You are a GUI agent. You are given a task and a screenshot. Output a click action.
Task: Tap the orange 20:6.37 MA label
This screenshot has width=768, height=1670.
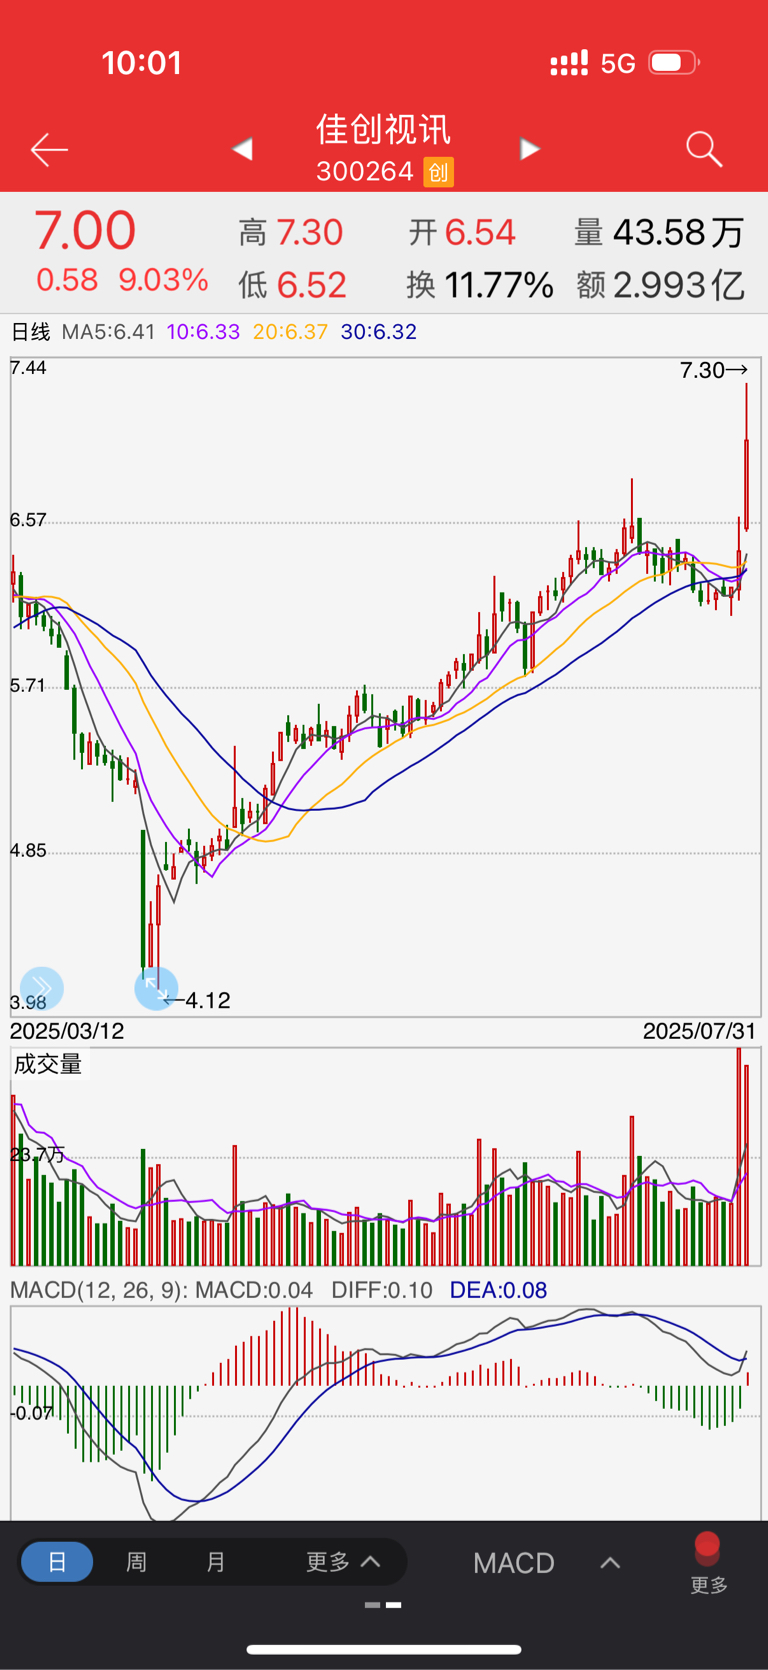pos(290,332)
